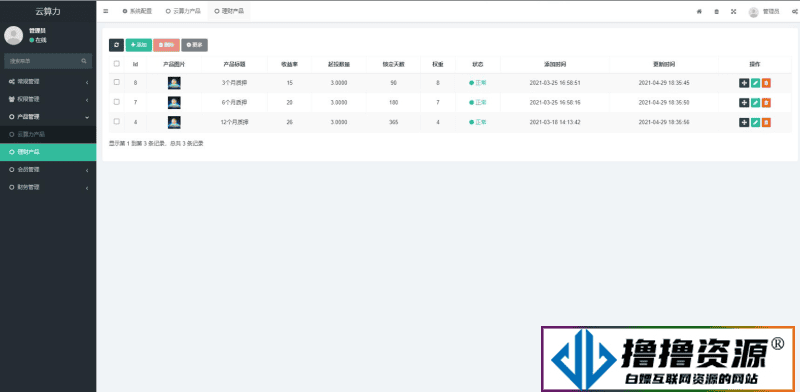Tick the select-all checkbox in the table header

click(x=117, y=64)
